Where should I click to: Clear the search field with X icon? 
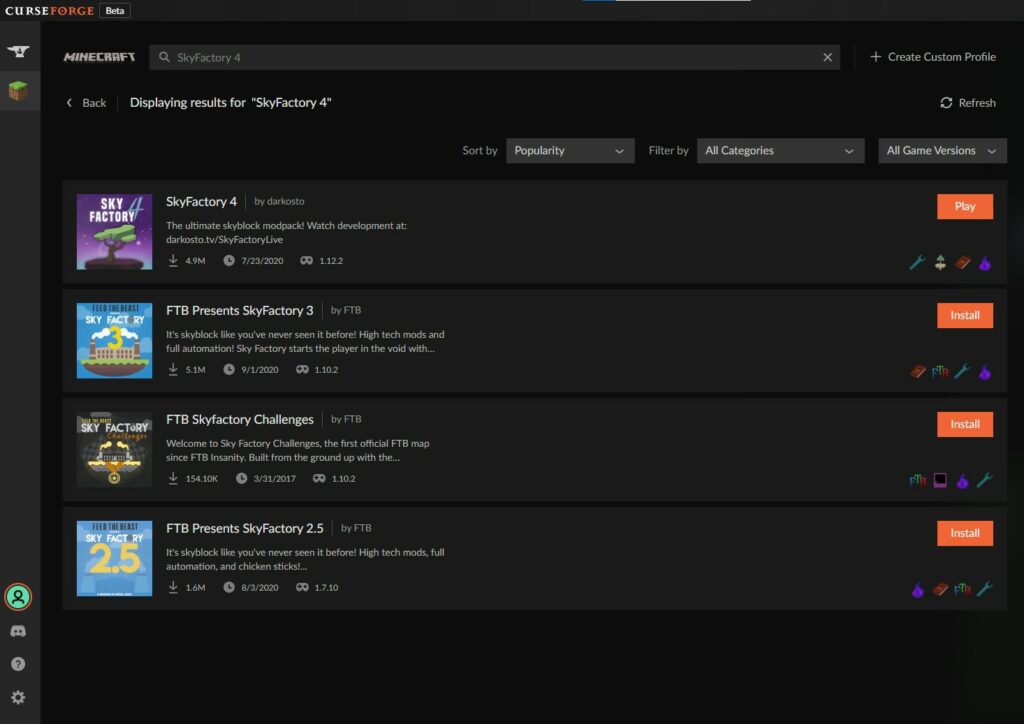pyautogui.click(x=827, y=57)
